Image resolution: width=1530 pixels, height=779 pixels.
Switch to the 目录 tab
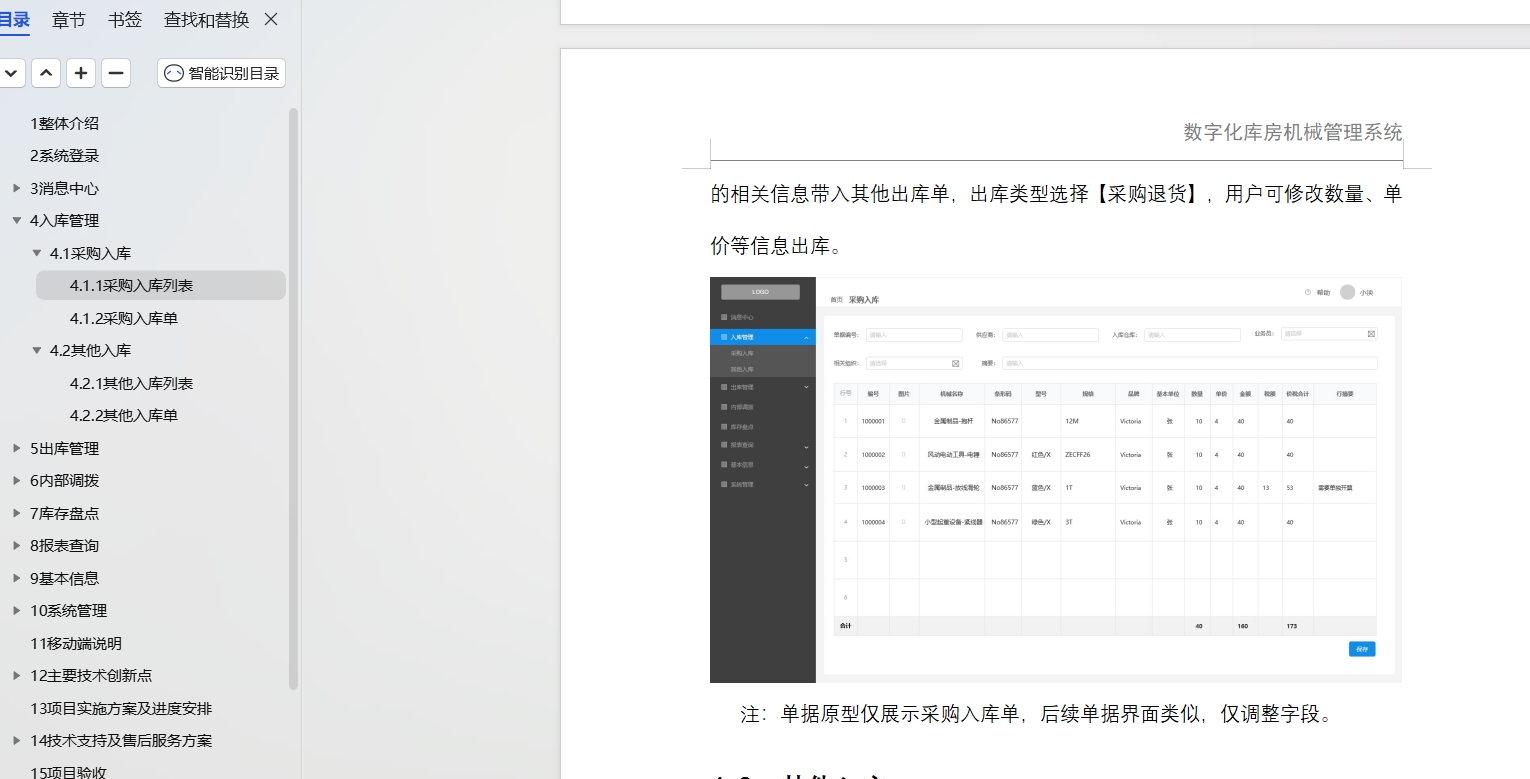coord(14,20)
